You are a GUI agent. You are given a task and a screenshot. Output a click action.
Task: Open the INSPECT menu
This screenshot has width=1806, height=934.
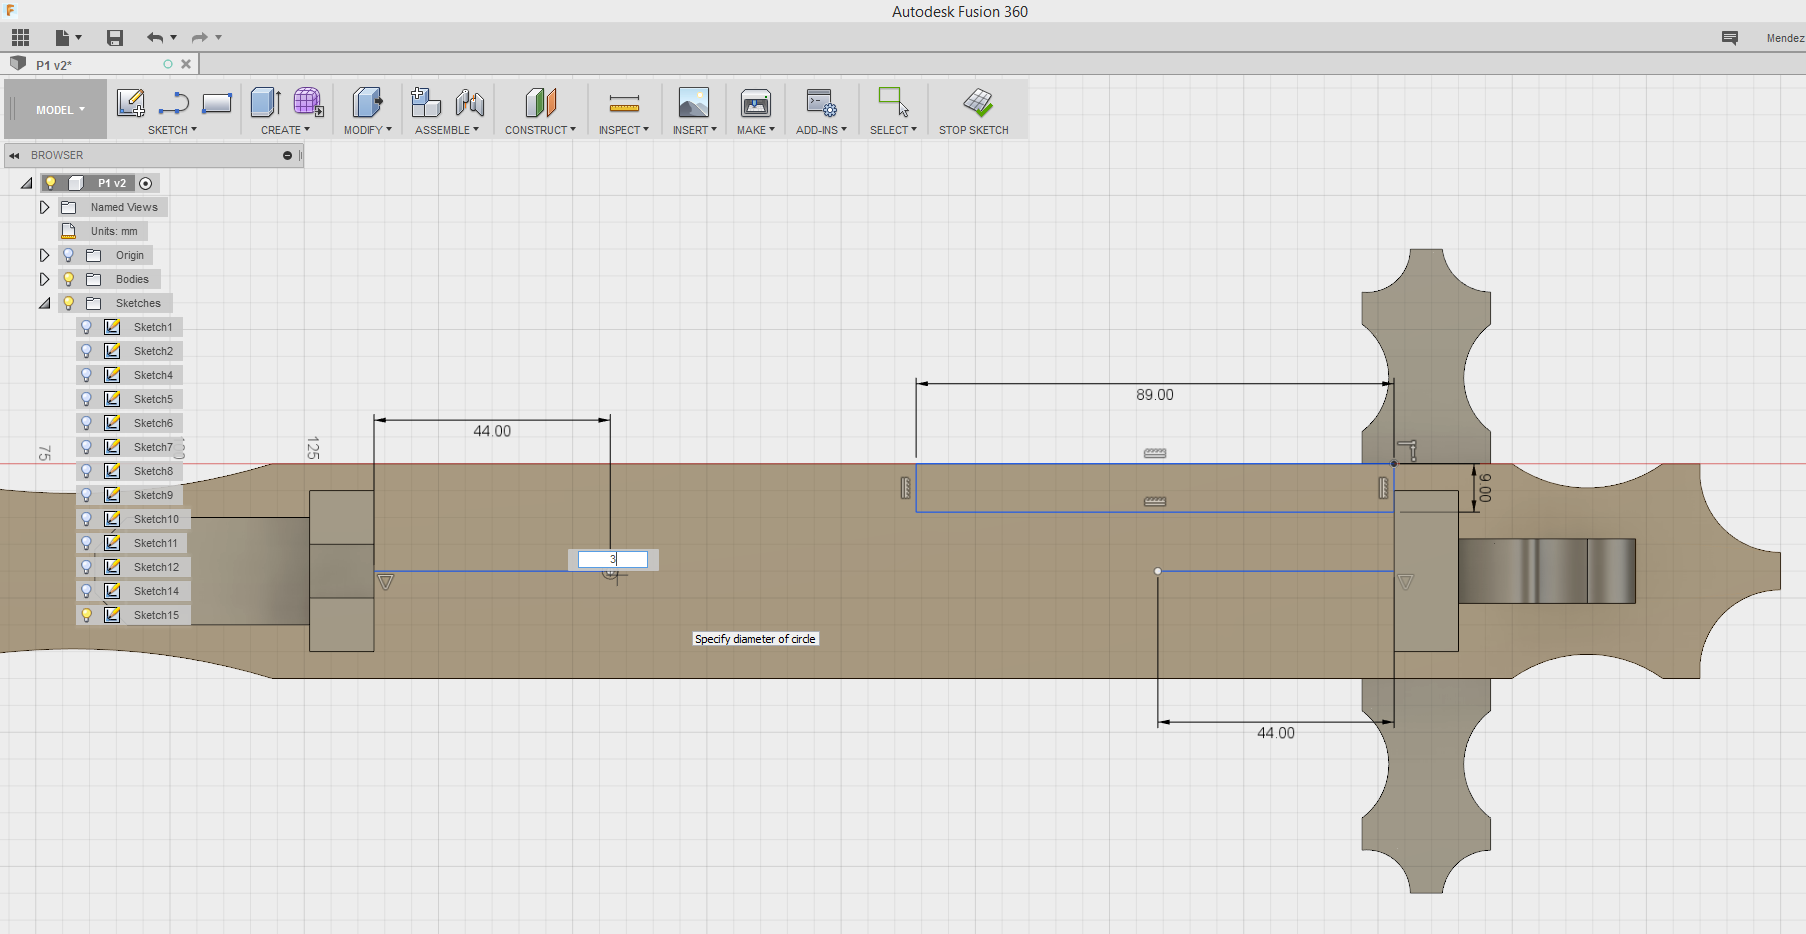[624, 130]
